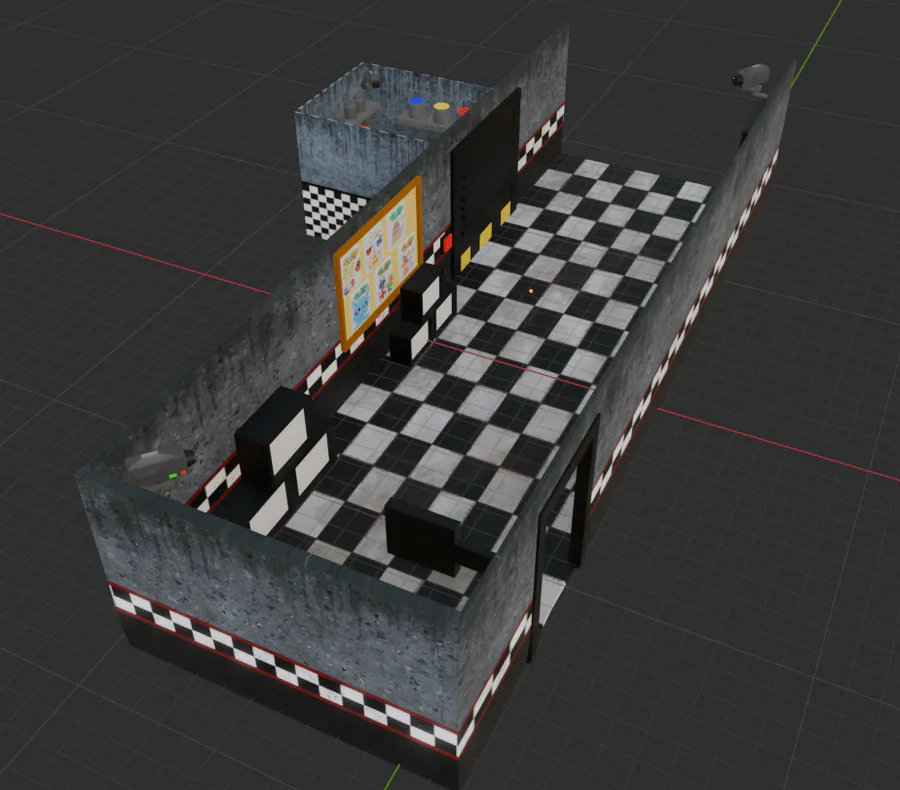Pick the orange-framed poster board
Image resolution: width=900 pixels, height=790 pixels.
tap(379, 262)
